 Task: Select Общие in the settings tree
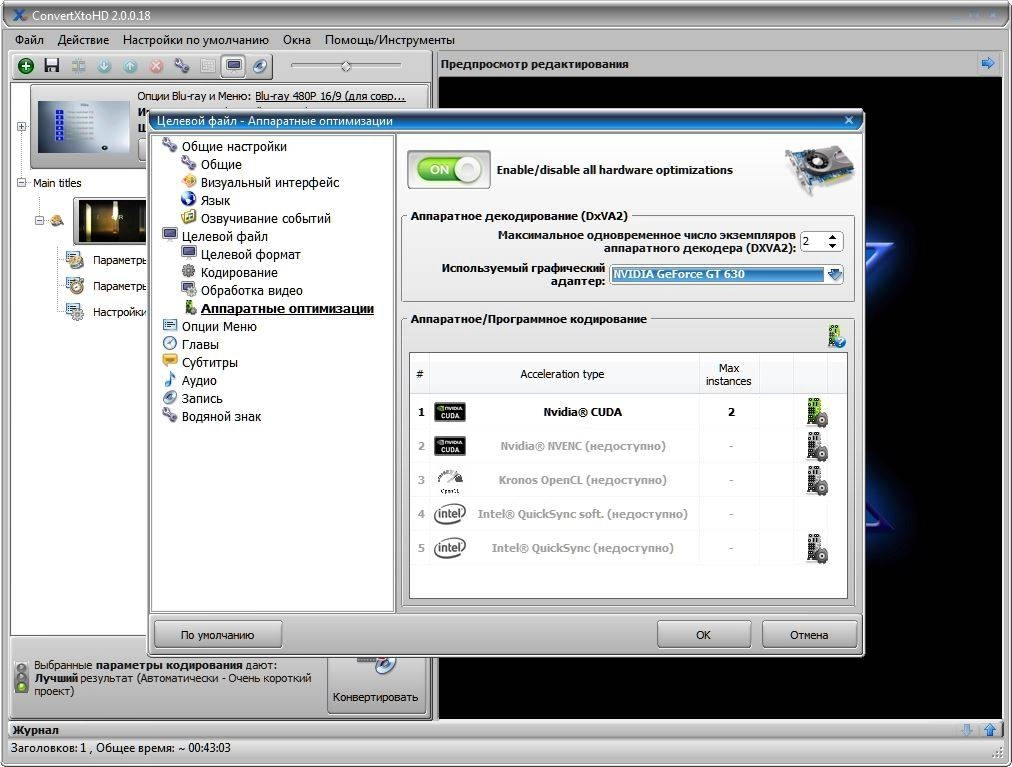tap(221, 165)
